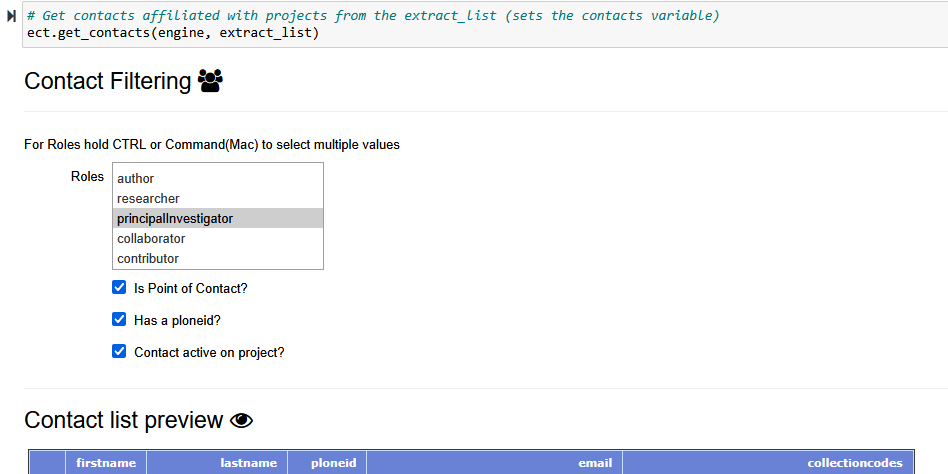Click the Contact Filtering heading text
This screenshot has height=474, width=948.
tap(107, 81)
